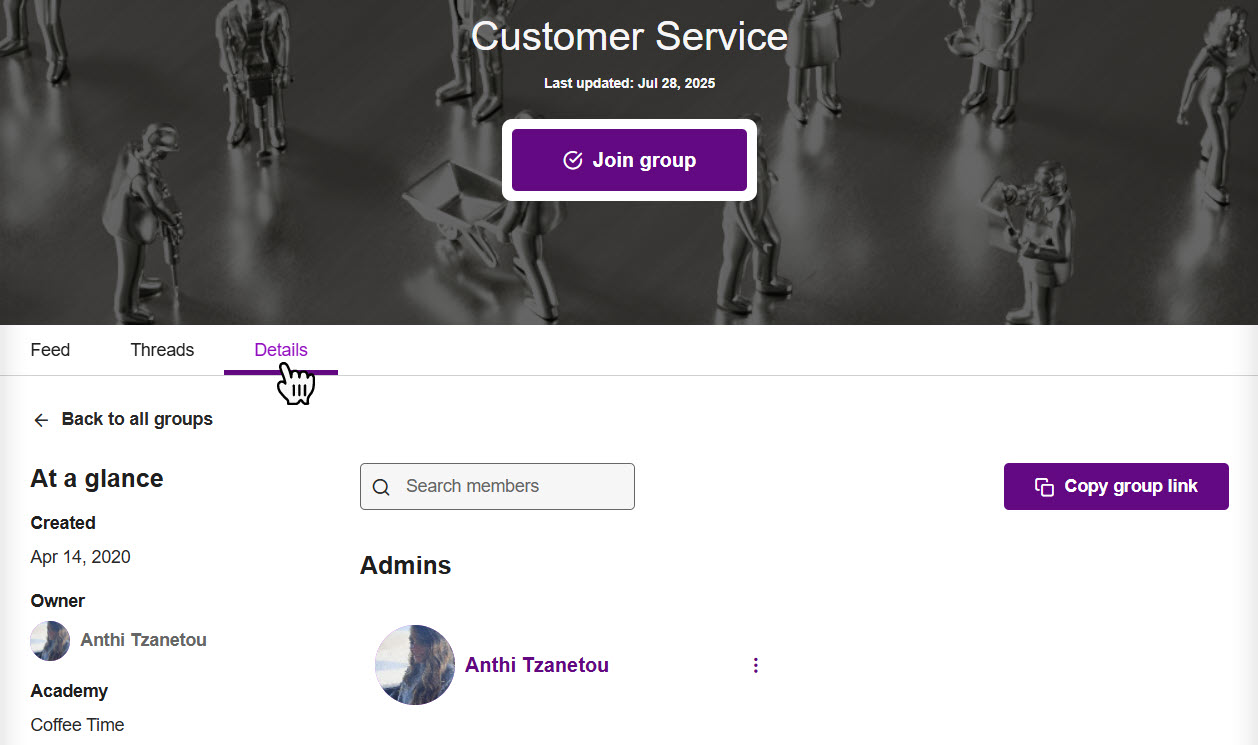This screenshot has width=1258, height=745.
Task: Click the checkmark icon inside Join group button
Action: [572, 159]
